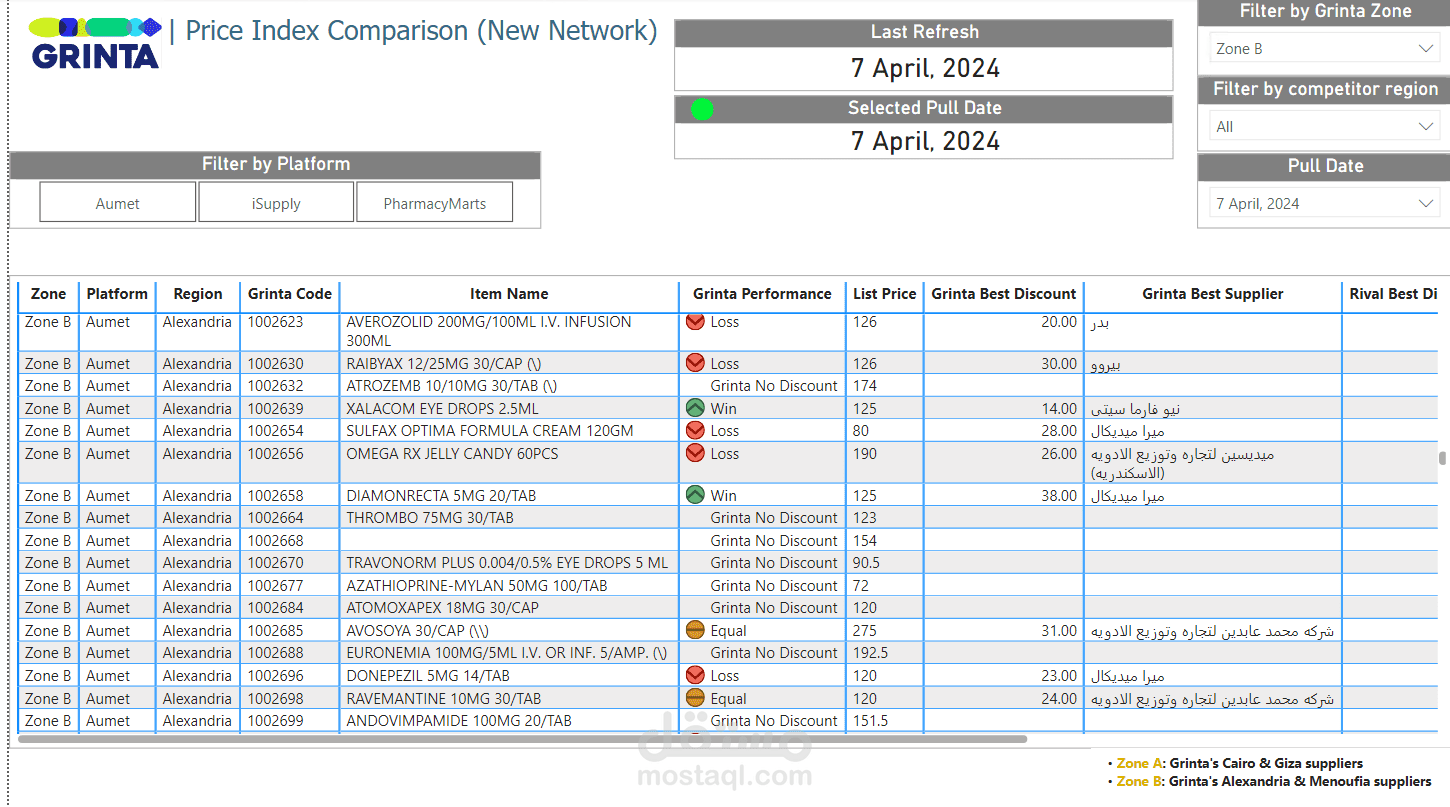
Task: Click item ATOMOXAPEX 18MG 30/CAP
Action: [x=443, y=607]
